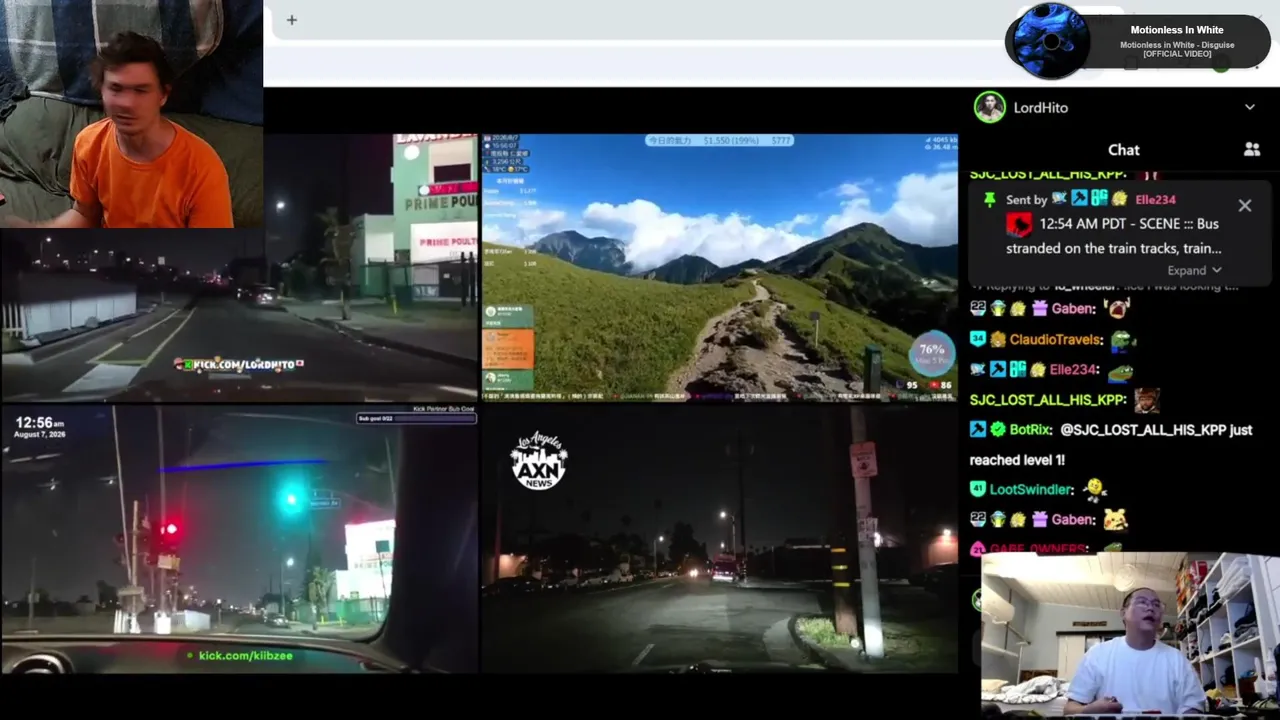This screenshot has height=720, width=1280.
Task: Click the face emote in SJC_LOST_ALL_HIS_KPP's message
Action: pyautogui.click(x=1147, y=400)
